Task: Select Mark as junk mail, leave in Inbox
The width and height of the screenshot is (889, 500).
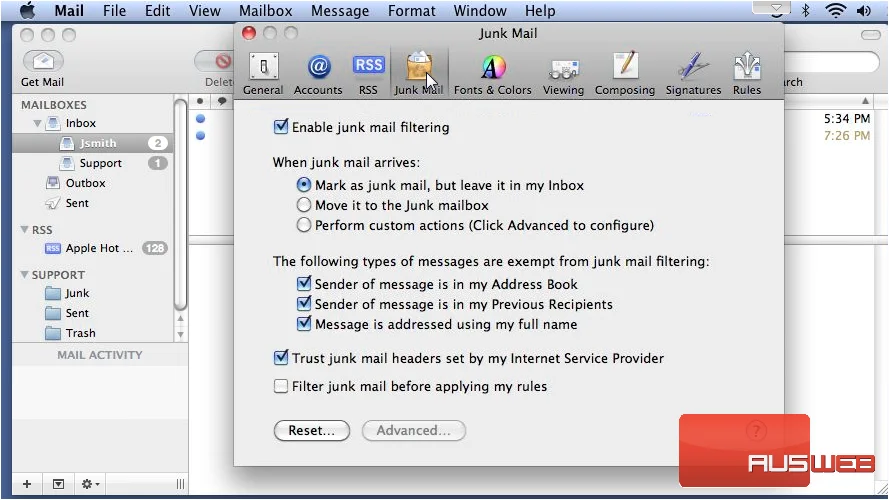Action: (x=304, y=185)
